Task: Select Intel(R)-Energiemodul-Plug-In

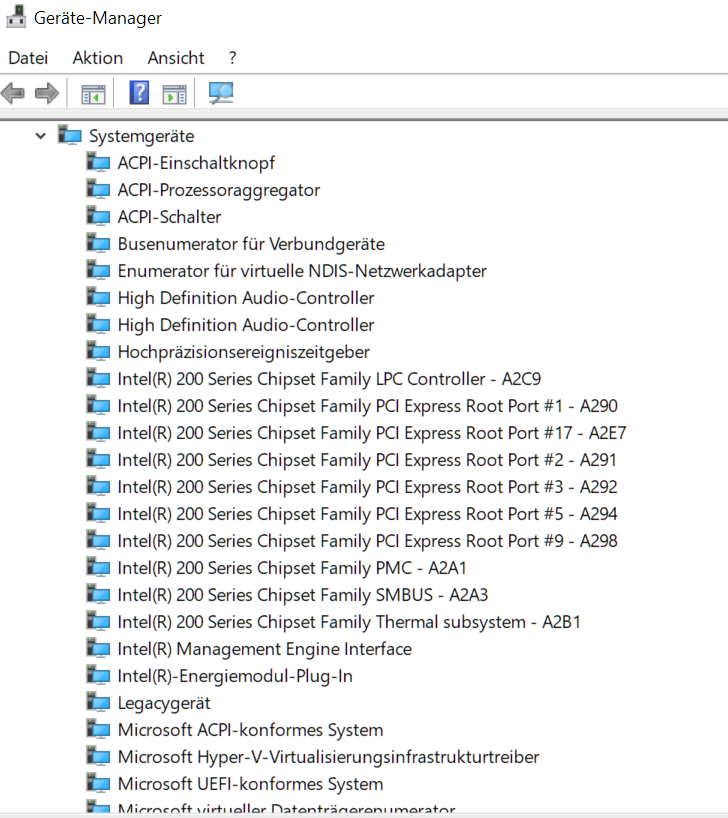Action: pyautogui.click(x=235, y=677)
